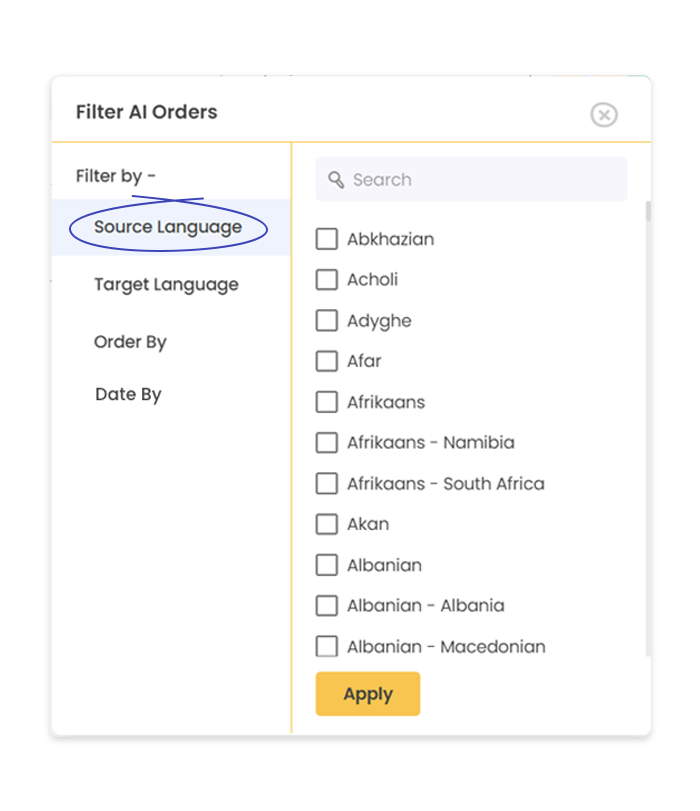
Task: Check the Abkhazian checkbox
Action: coord(326,239)
